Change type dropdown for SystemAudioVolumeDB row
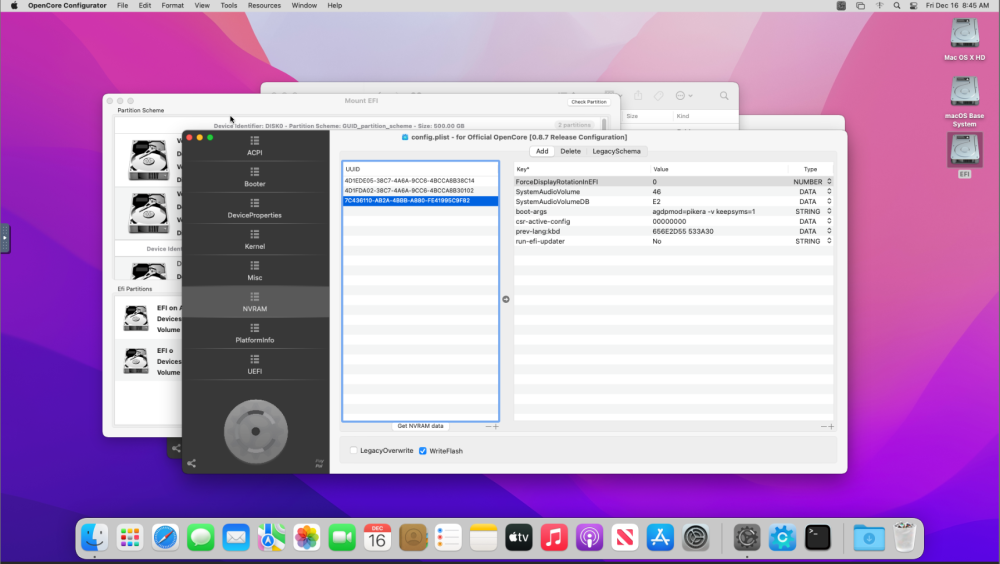 (829, 202)
